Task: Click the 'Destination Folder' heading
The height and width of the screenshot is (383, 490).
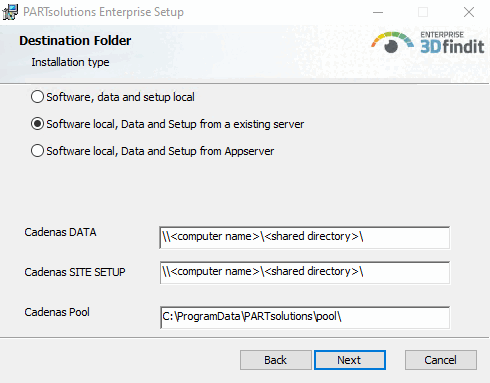Action: click(75, 41)
